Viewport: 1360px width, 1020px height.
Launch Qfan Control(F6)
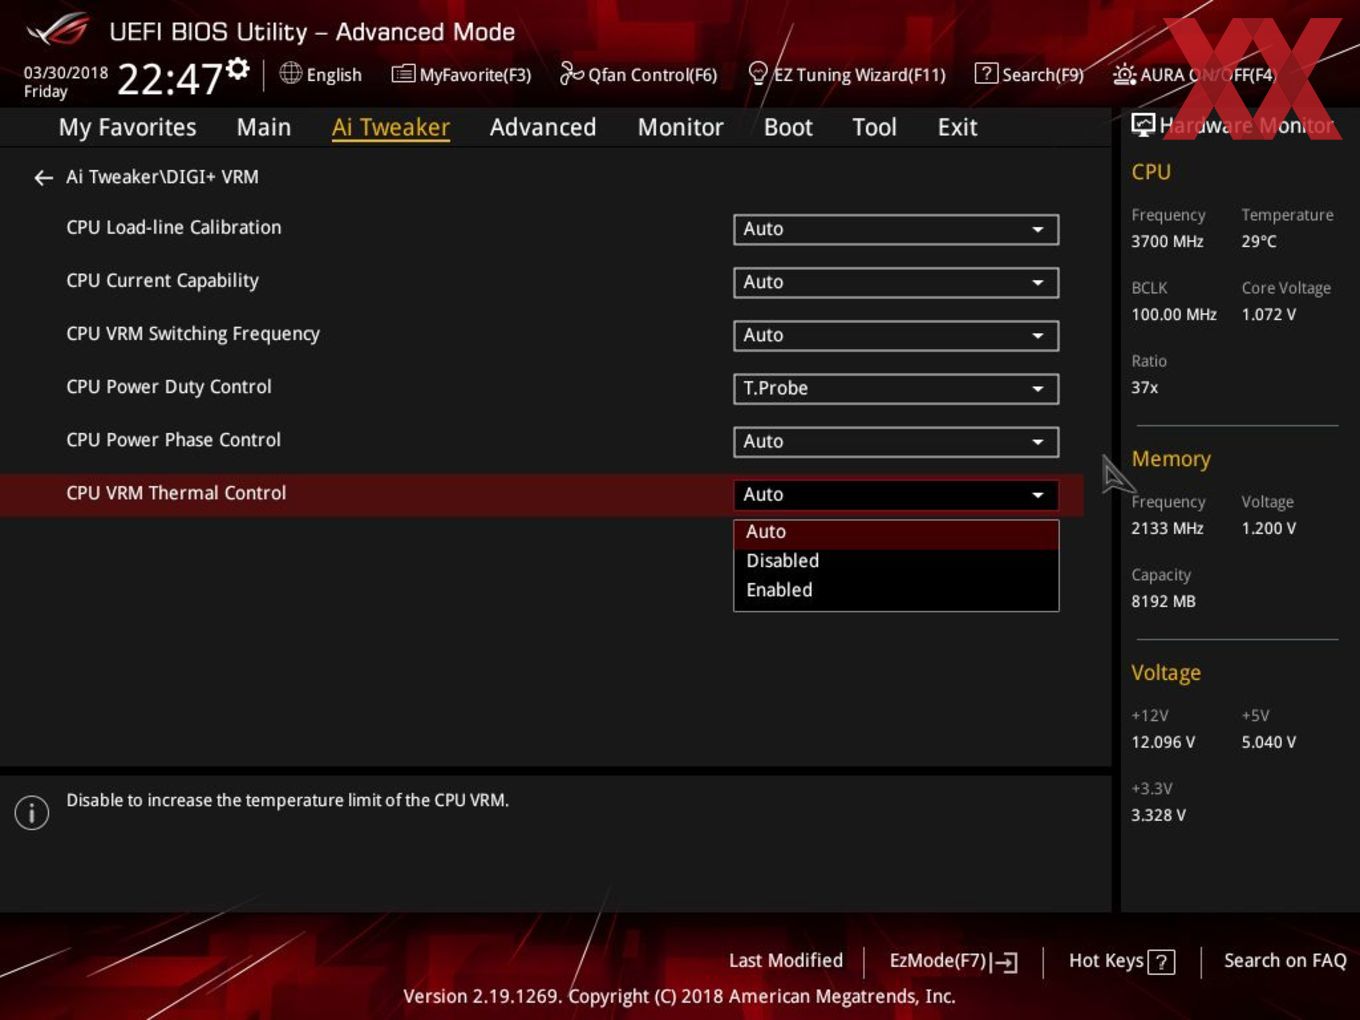(x=638, y=74)
